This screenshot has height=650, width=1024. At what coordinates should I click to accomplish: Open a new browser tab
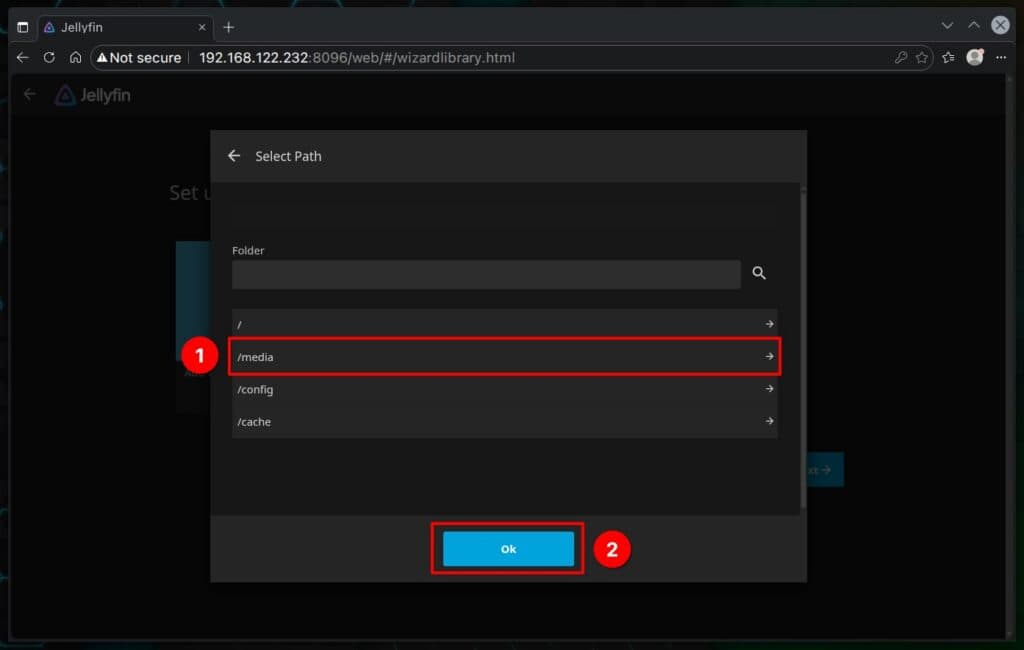coord(229,27)
